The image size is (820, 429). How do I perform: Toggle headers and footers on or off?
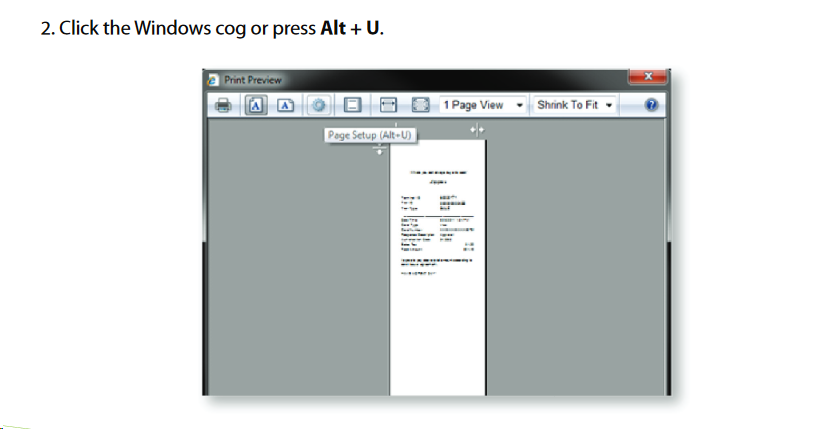coord(352,105)
